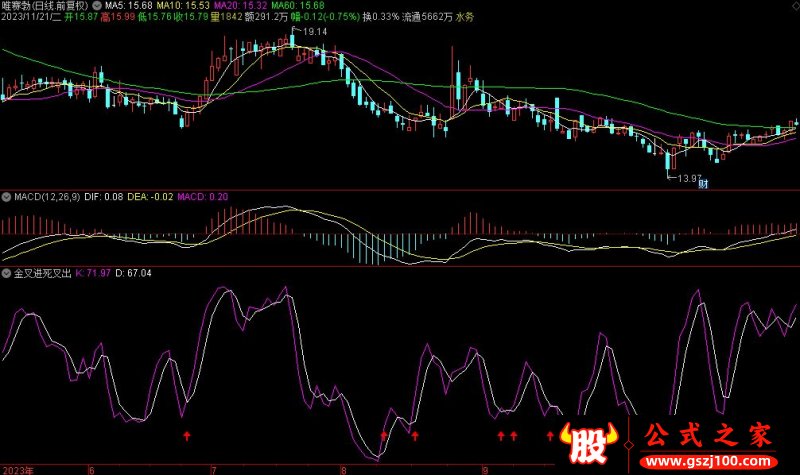Click the 2023年 label on time axis
The width and height of the screenshot is (800, 475).
pyautogui.click(x=17, y=468)
